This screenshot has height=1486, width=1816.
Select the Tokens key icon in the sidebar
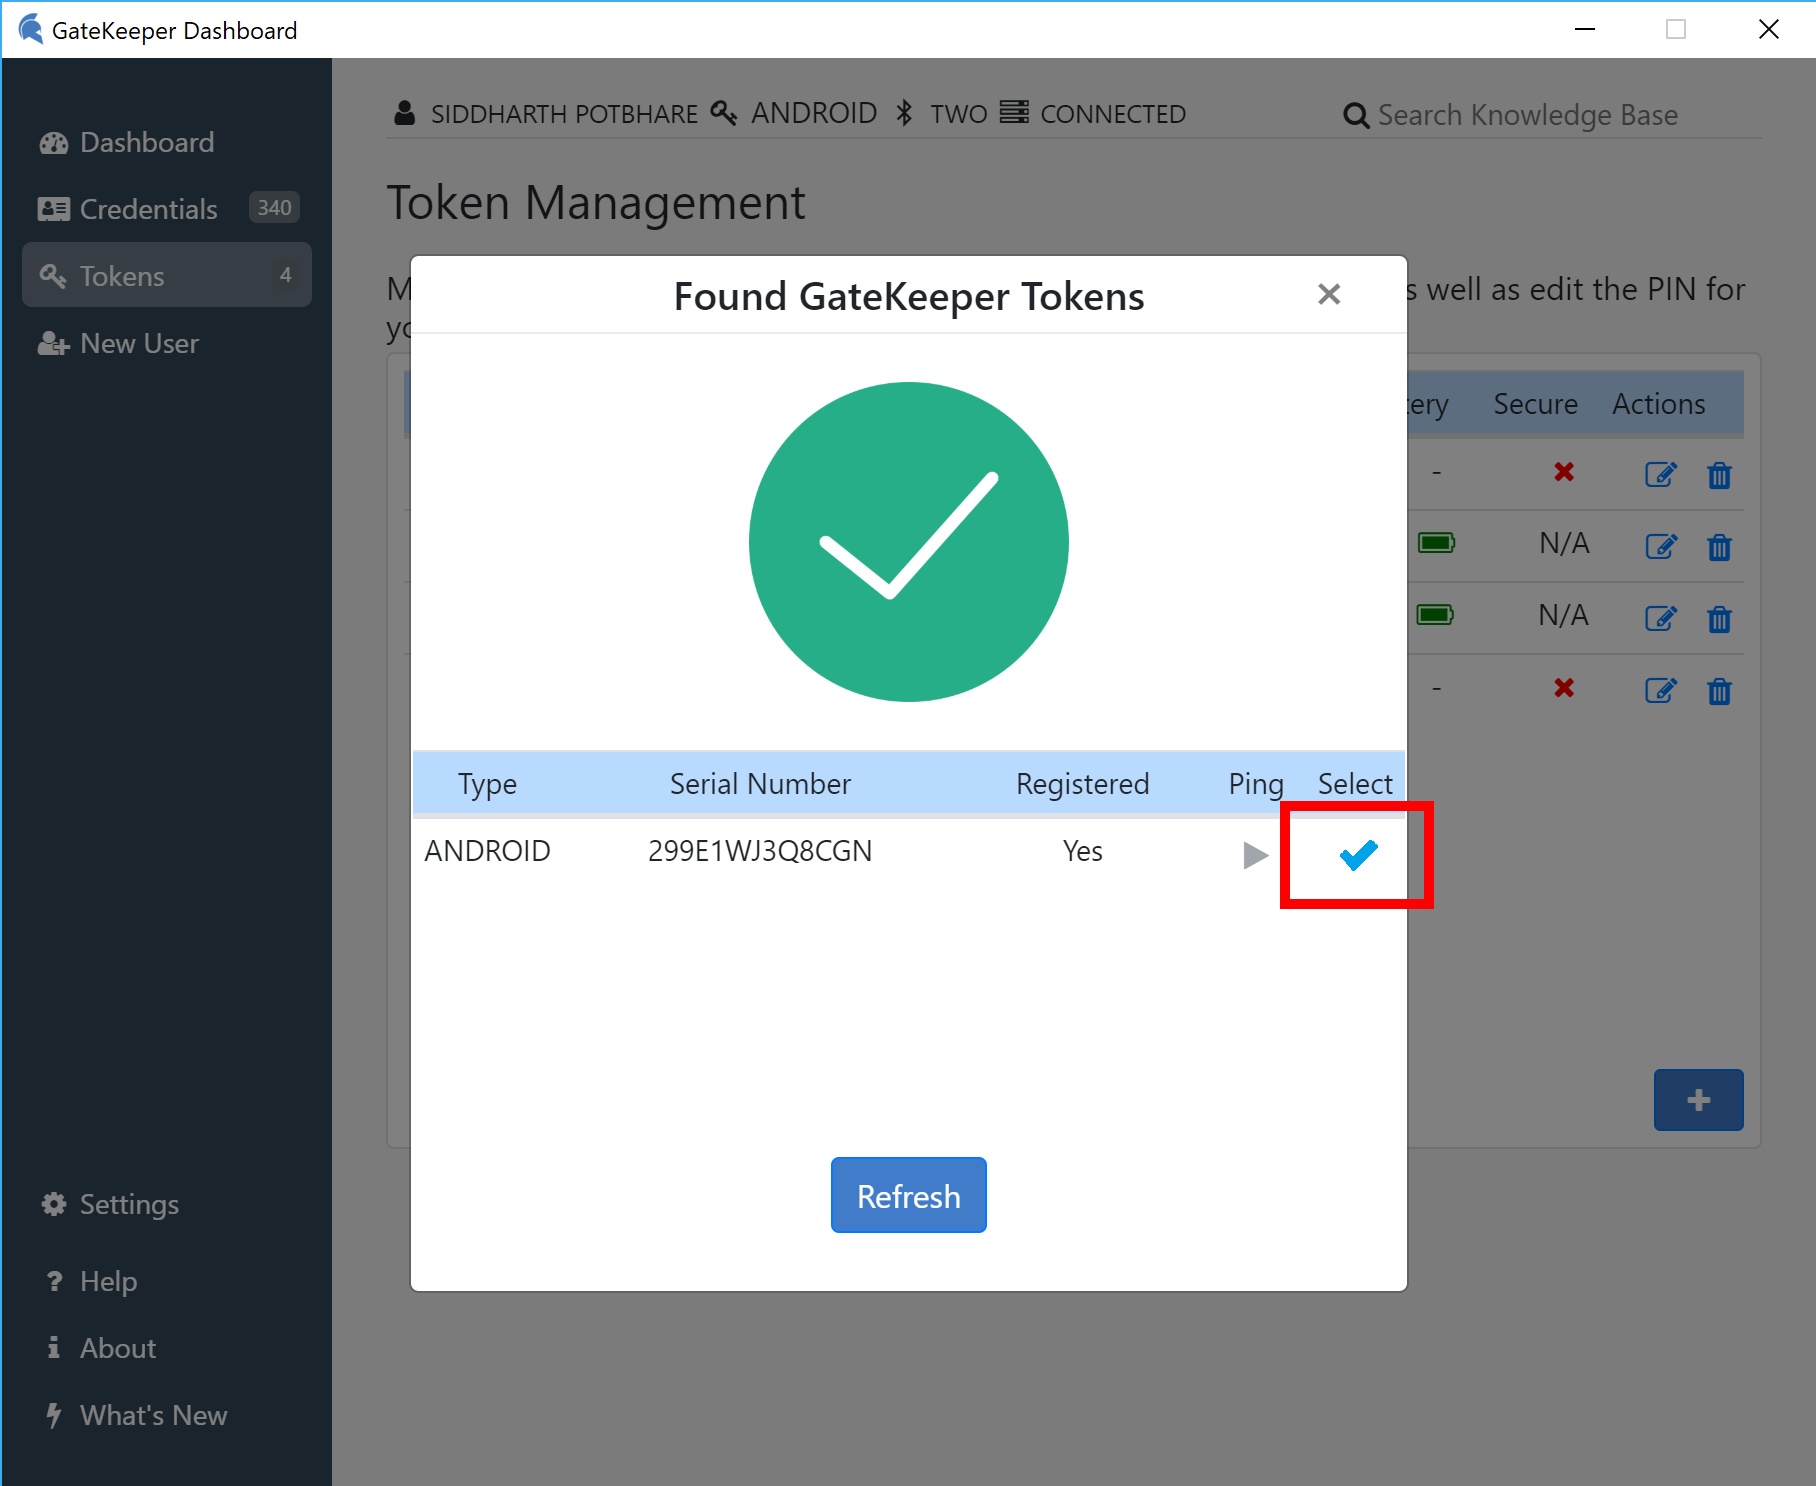(54, 275)
